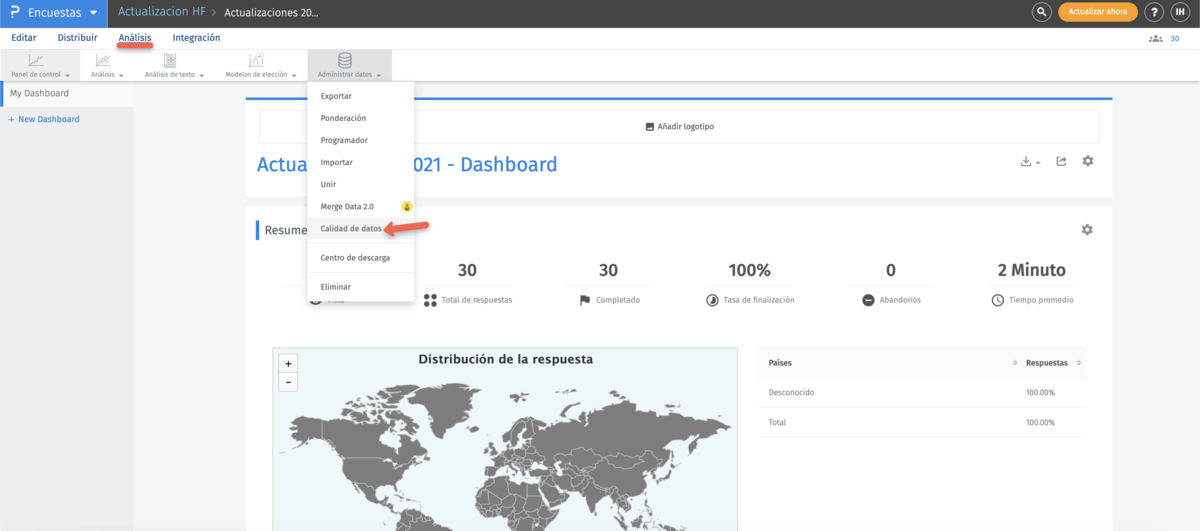The height and width of the screenshot is (531, 1200).
Task: Click the Tasa de finalización icon
Action: (711, 299)
